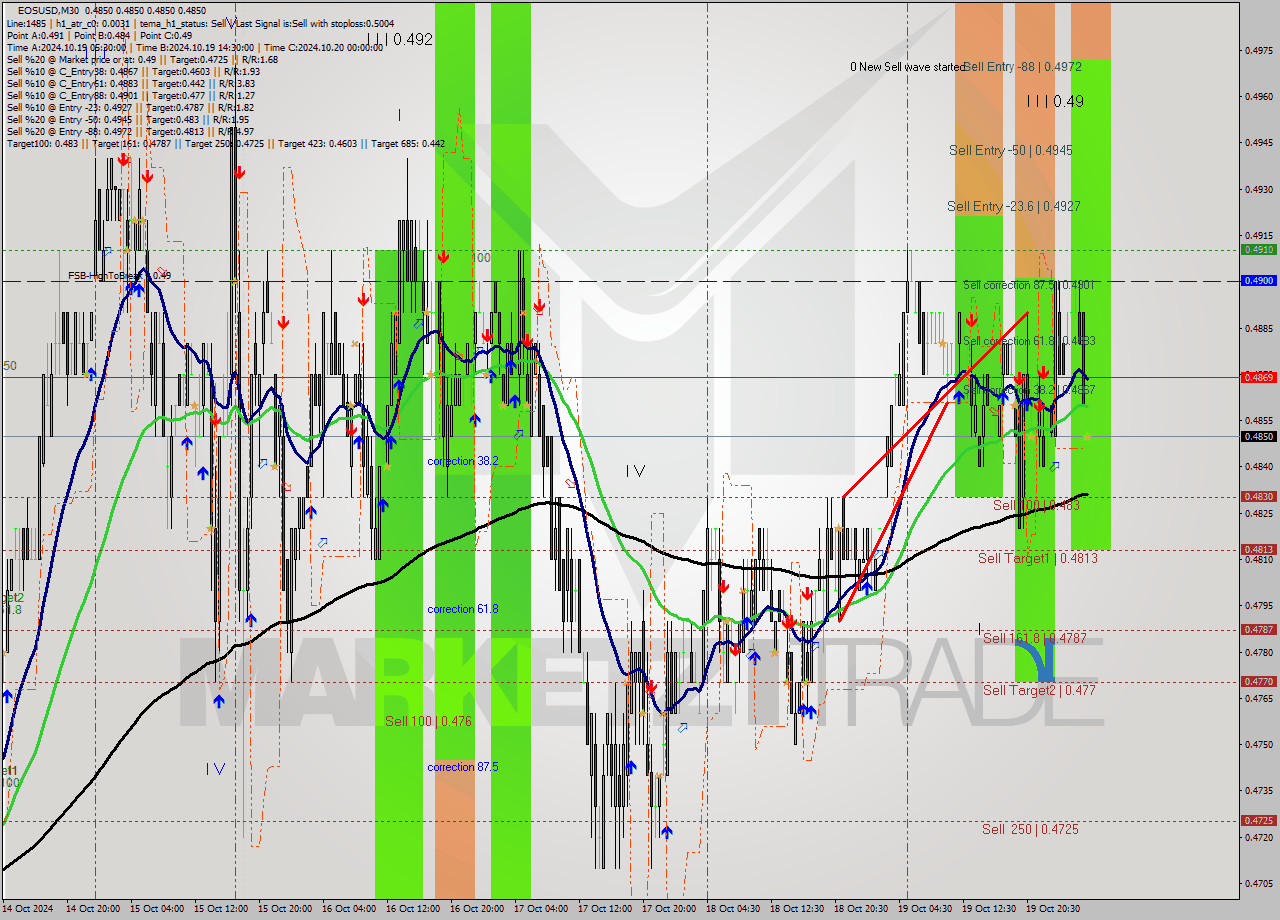This screenshot has width=1280, height=920.
Task: Click the 0.4975 price axis value
Action: pos(1258,50)
